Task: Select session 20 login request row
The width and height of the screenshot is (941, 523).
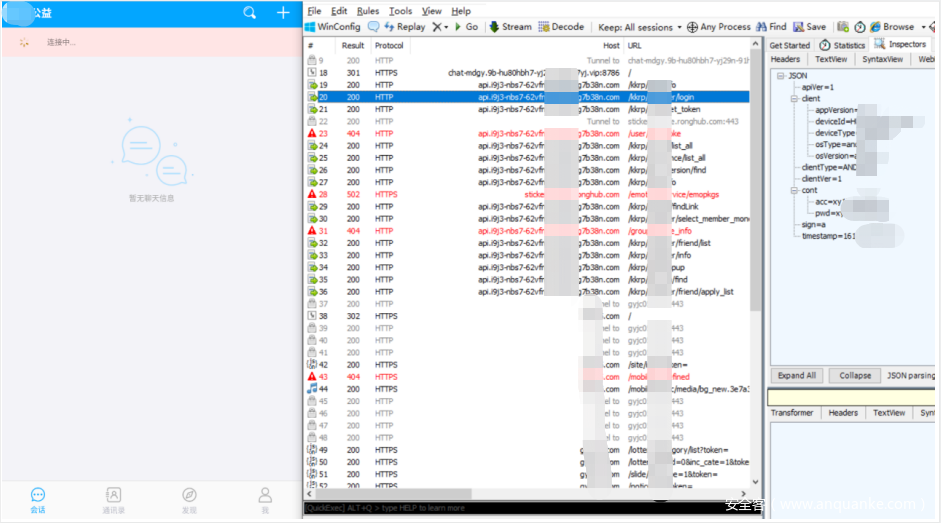Action: [x=530, y=97]
